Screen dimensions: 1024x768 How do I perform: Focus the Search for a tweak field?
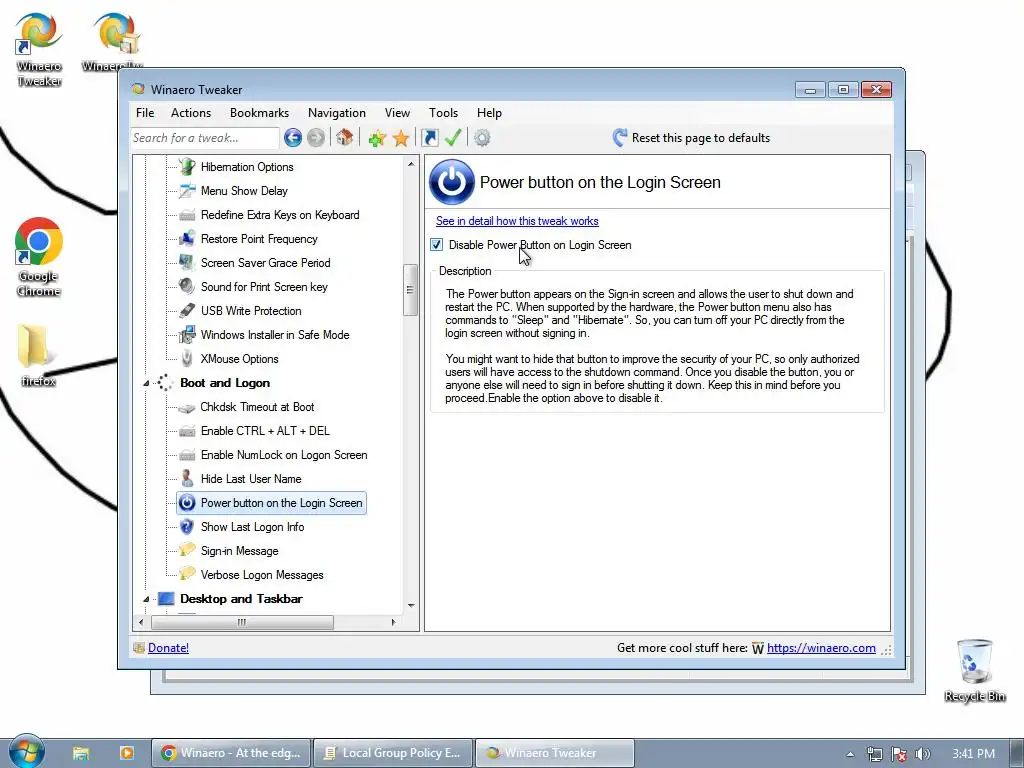click(x=205, y=138)
